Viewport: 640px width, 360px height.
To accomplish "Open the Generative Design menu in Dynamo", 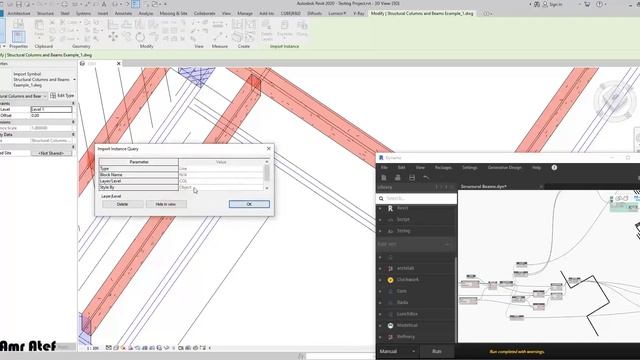I will click(x=504, y=168).
